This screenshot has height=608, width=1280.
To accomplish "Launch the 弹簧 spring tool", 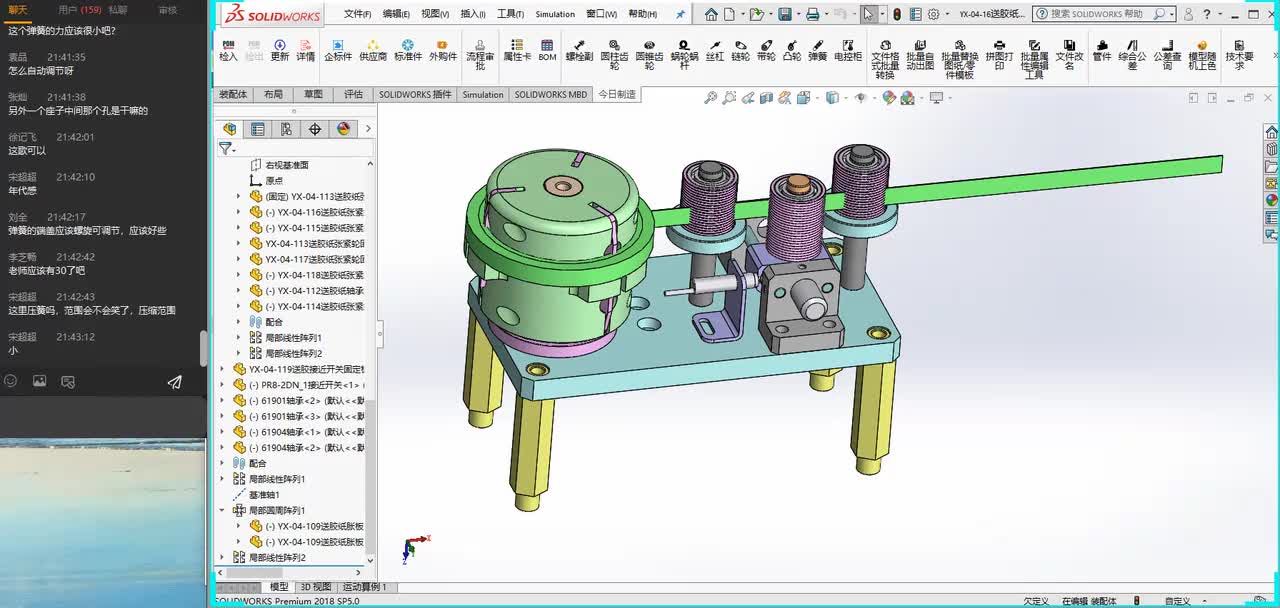I will [818, 51].
